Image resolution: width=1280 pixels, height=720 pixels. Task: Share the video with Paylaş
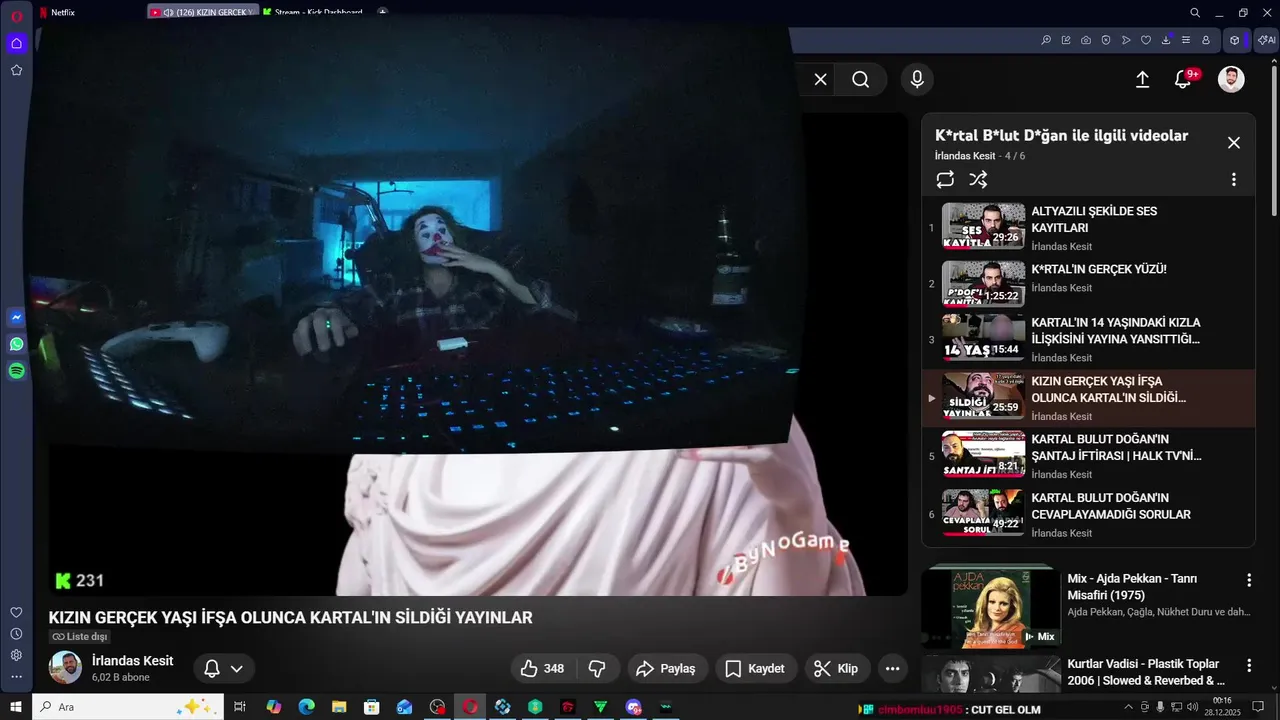(x=668, y=668)
